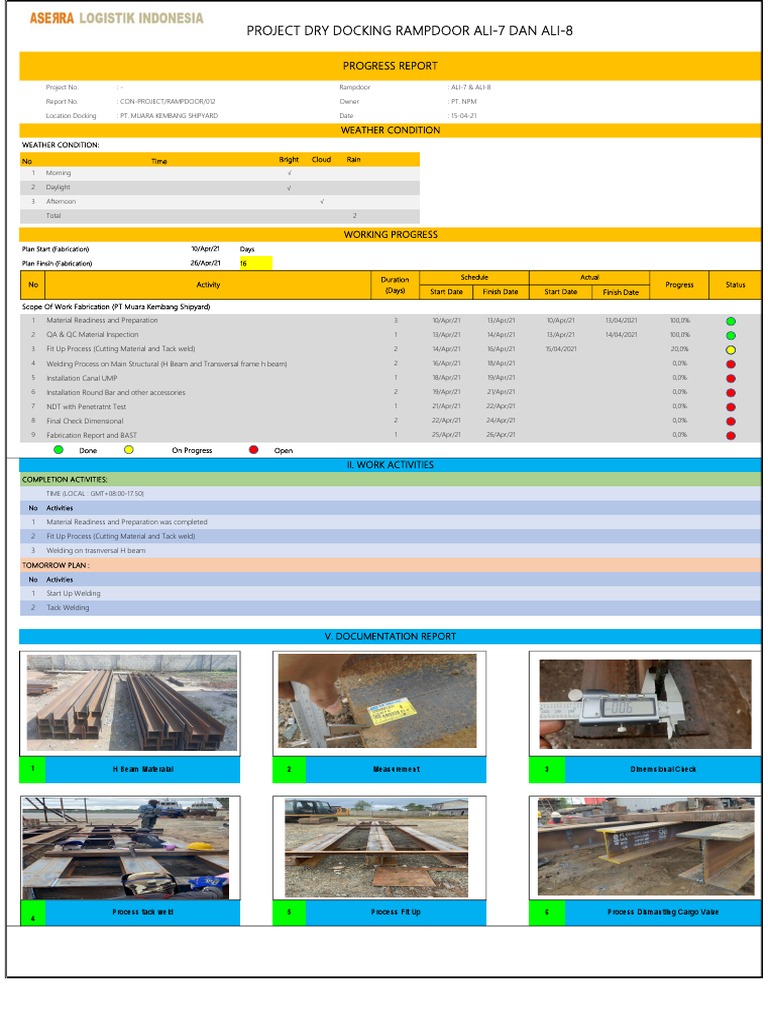The width and height of the screenshot is (768, 1024).
Task: Click the Actual column group header
Action: [589, 278]
